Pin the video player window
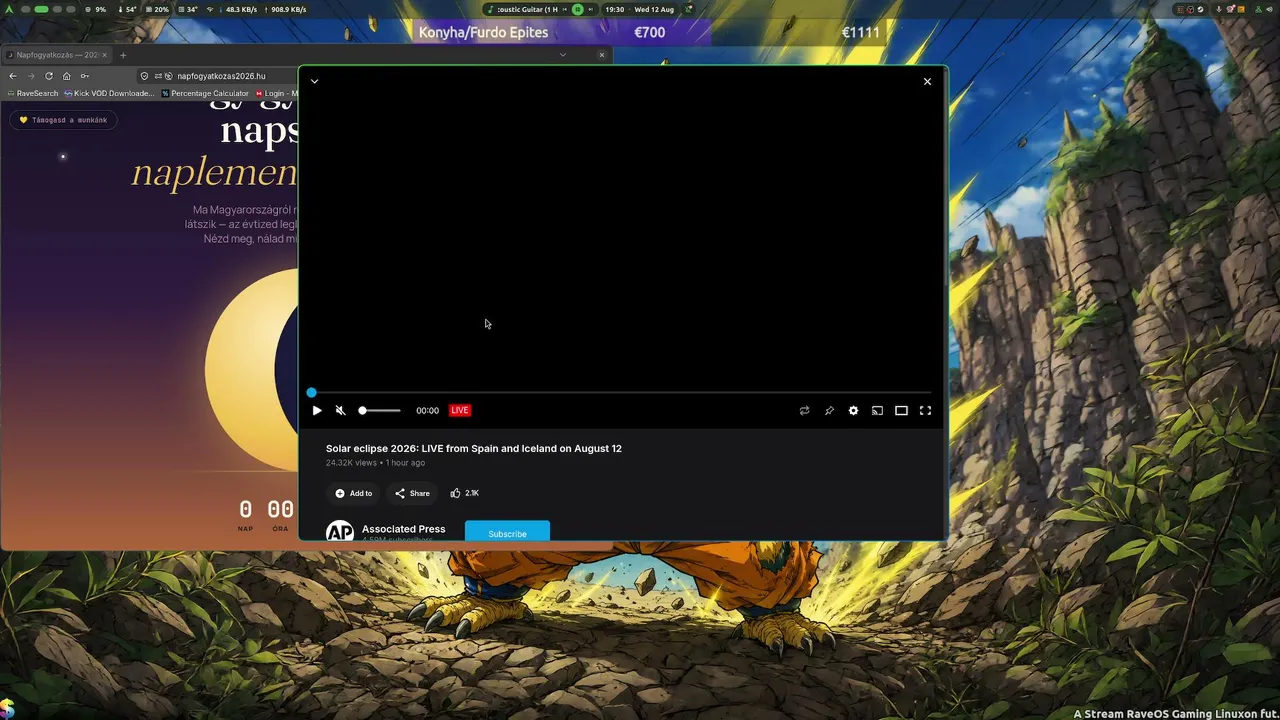 point(829,410)
